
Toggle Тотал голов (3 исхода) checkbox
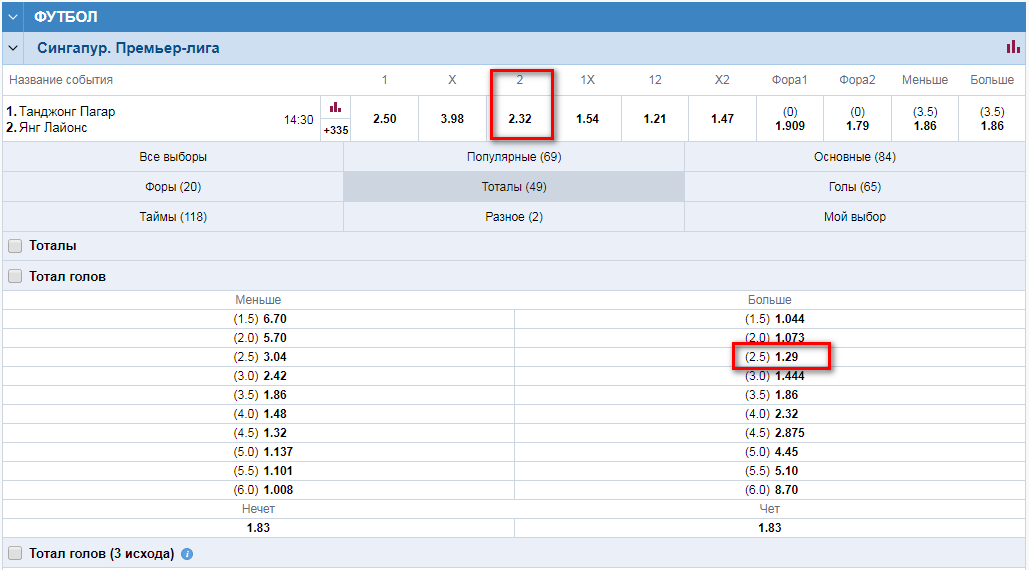pyautogui.click(x=15, y=554)
